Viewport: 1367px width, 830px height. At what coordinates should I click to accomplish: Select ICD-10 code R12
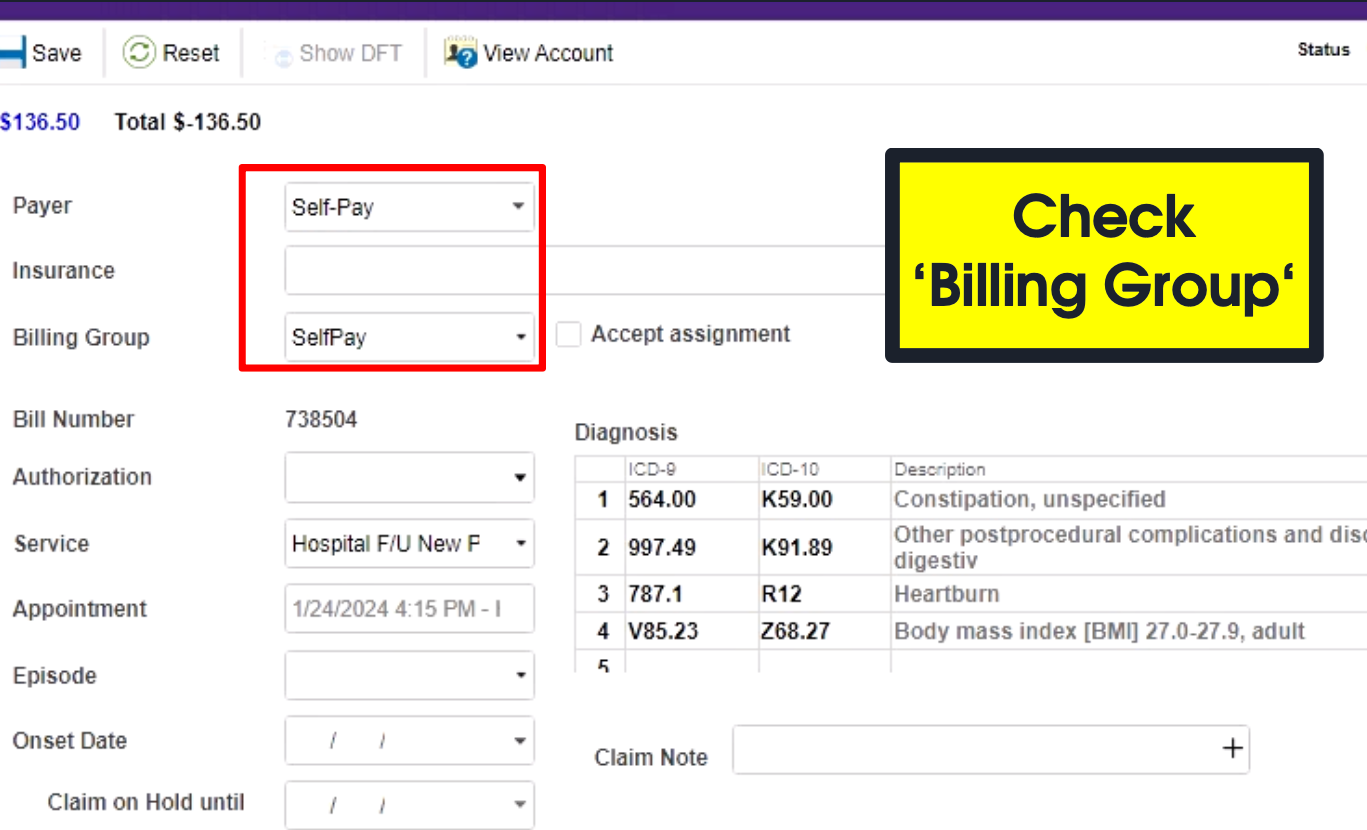pyautogui.click(x=782, y=594)
